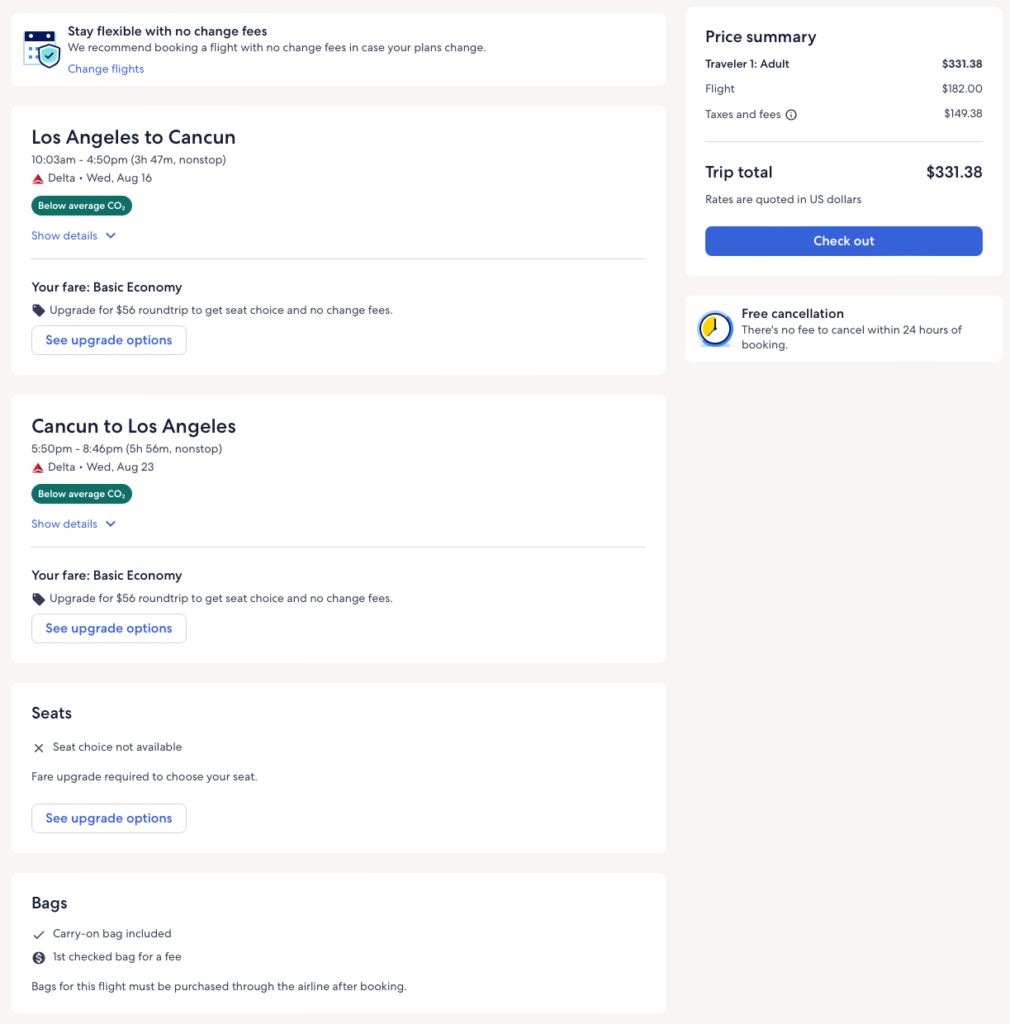Click the Delta logo on Los Angeles to Cancun flight
1010x1024 pixels.
click(38, 179)
